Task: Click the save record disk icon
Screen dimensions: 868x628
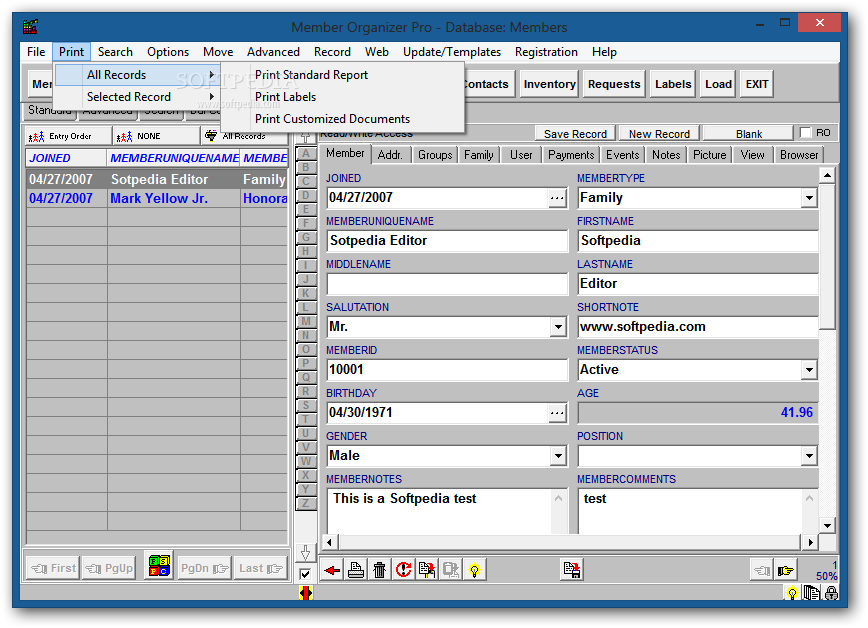Action: tap(571, 570)
